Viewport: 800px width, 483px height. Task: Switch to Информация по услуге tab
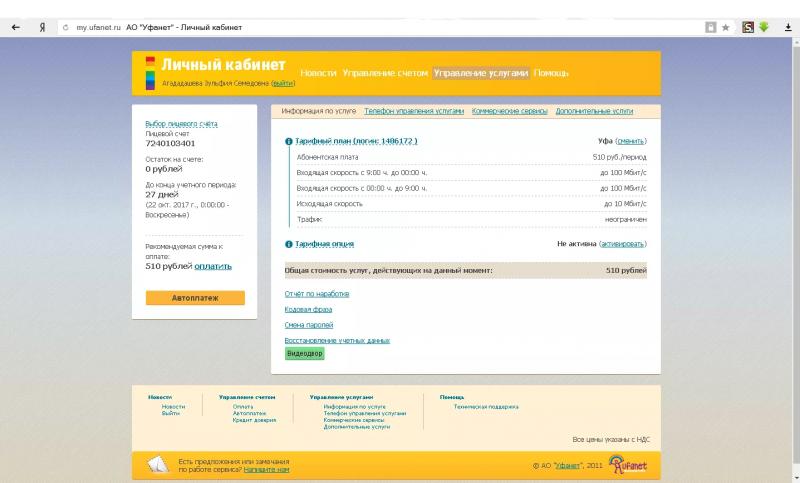click(319, 111)
